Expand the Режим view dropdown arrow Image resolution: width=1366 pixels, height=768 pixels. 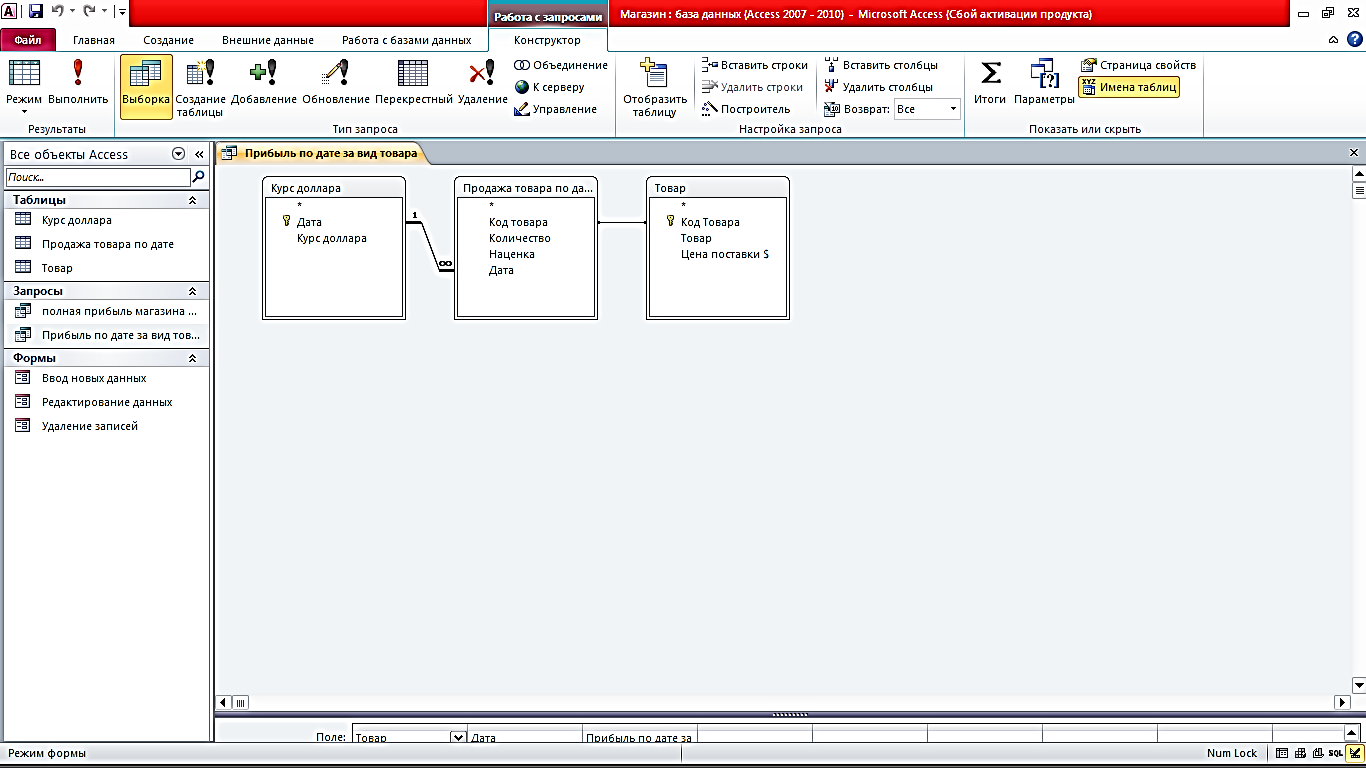point(24,111)
